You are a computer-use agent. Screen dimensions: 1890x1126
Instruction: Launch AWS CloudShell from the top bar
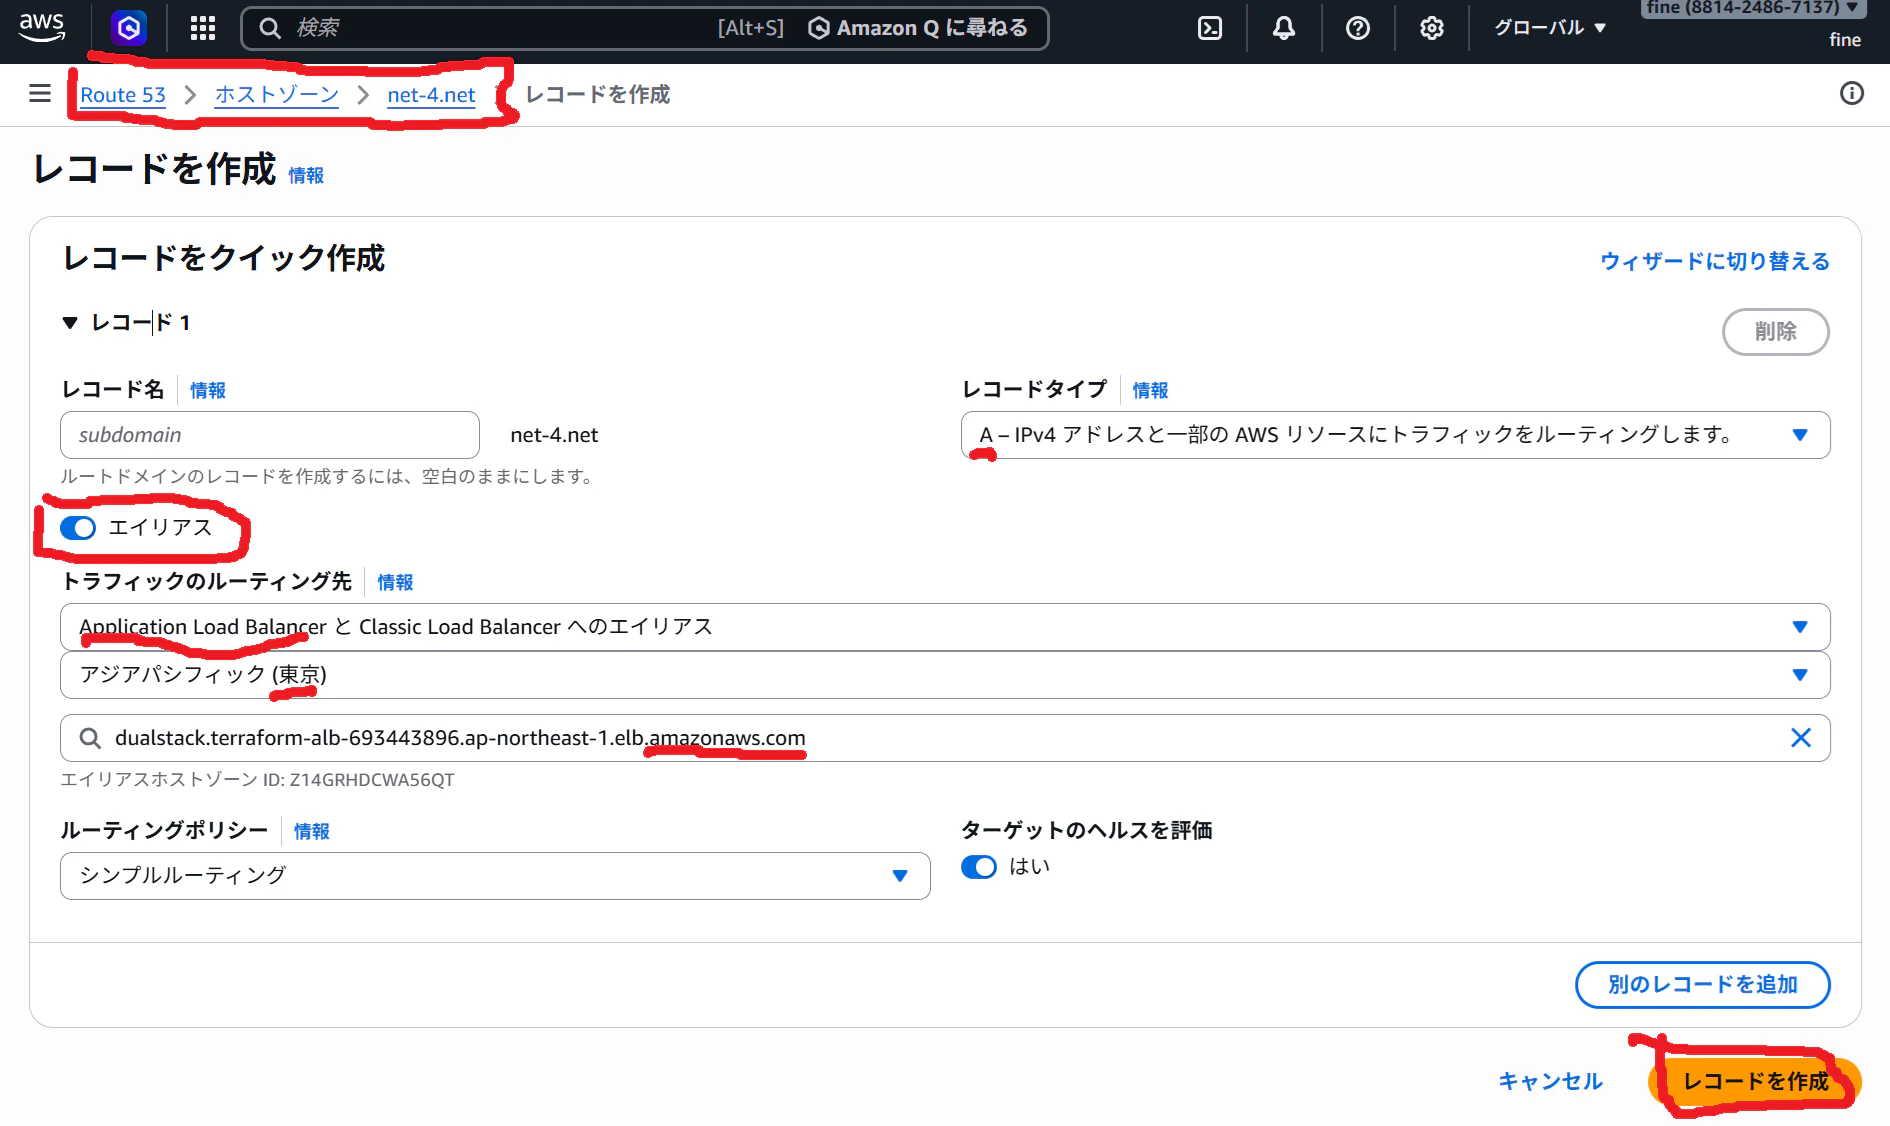pyautogui.click(x=1210, y=28)
